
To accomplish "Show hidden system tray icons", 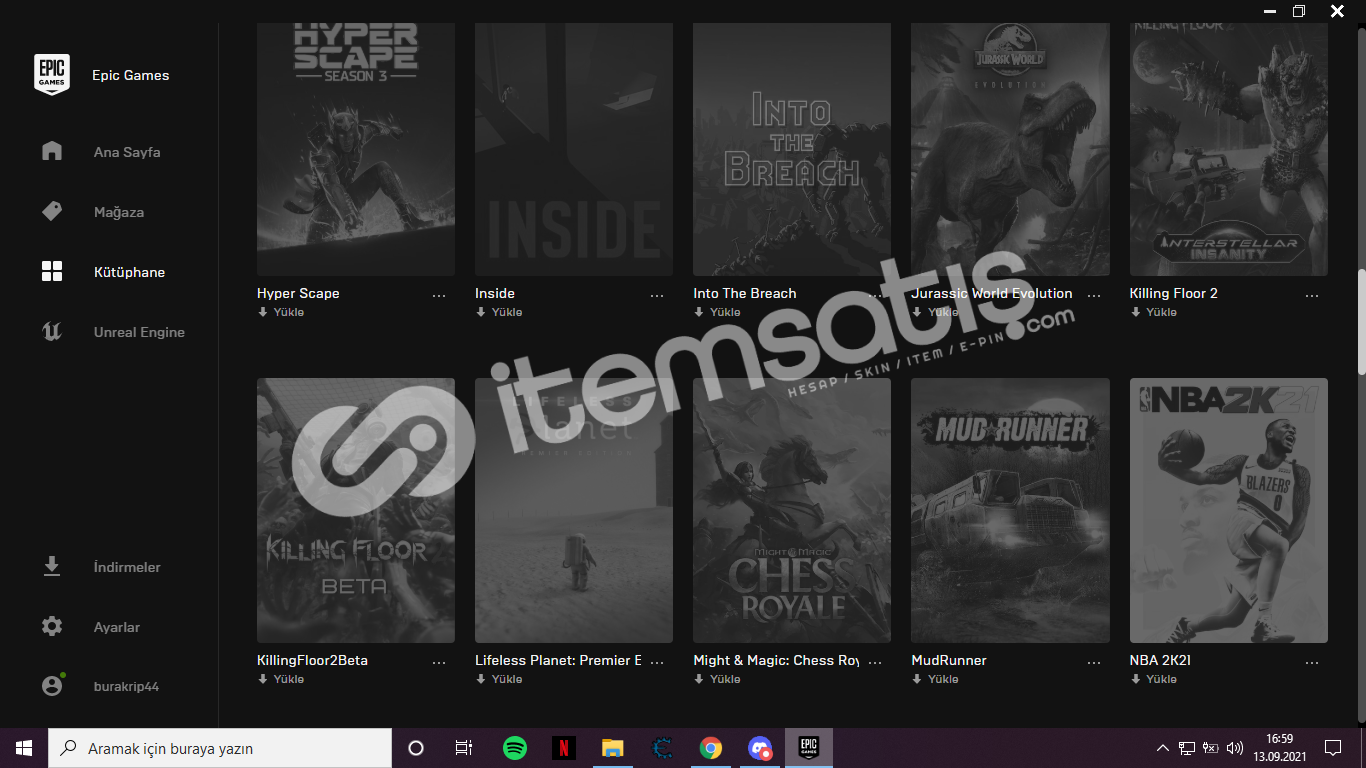I will click(x=1163, y=748).
